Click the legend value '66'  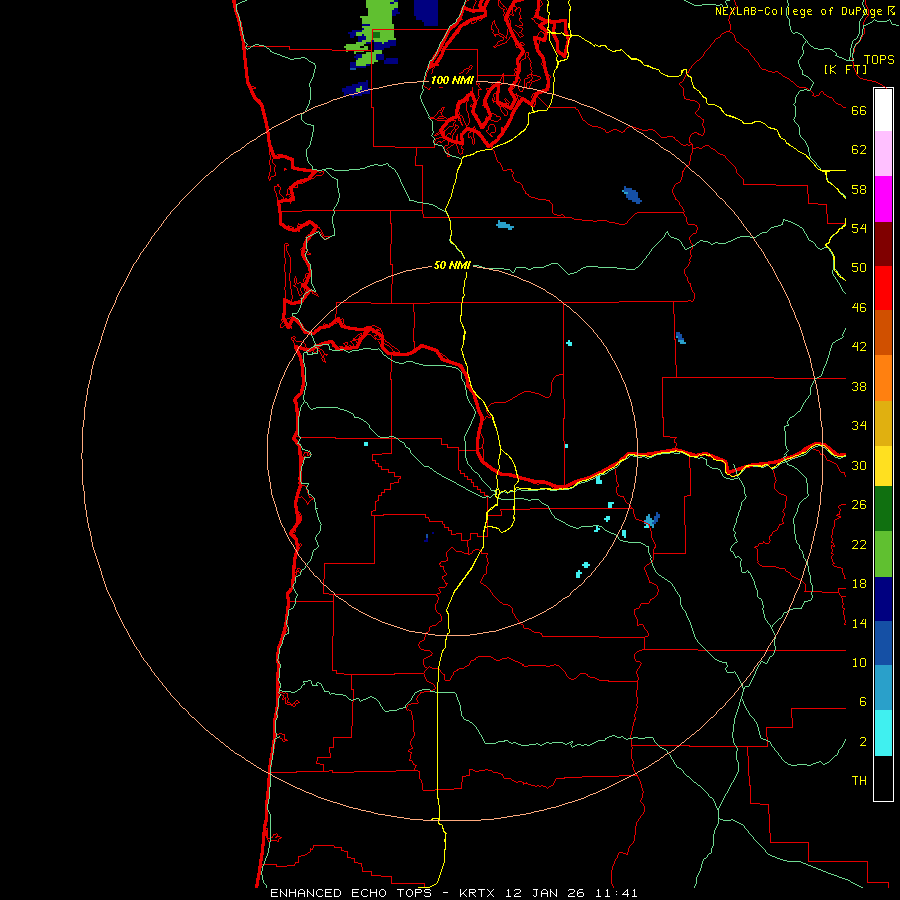pyautogui.click(x=859, y=110)
